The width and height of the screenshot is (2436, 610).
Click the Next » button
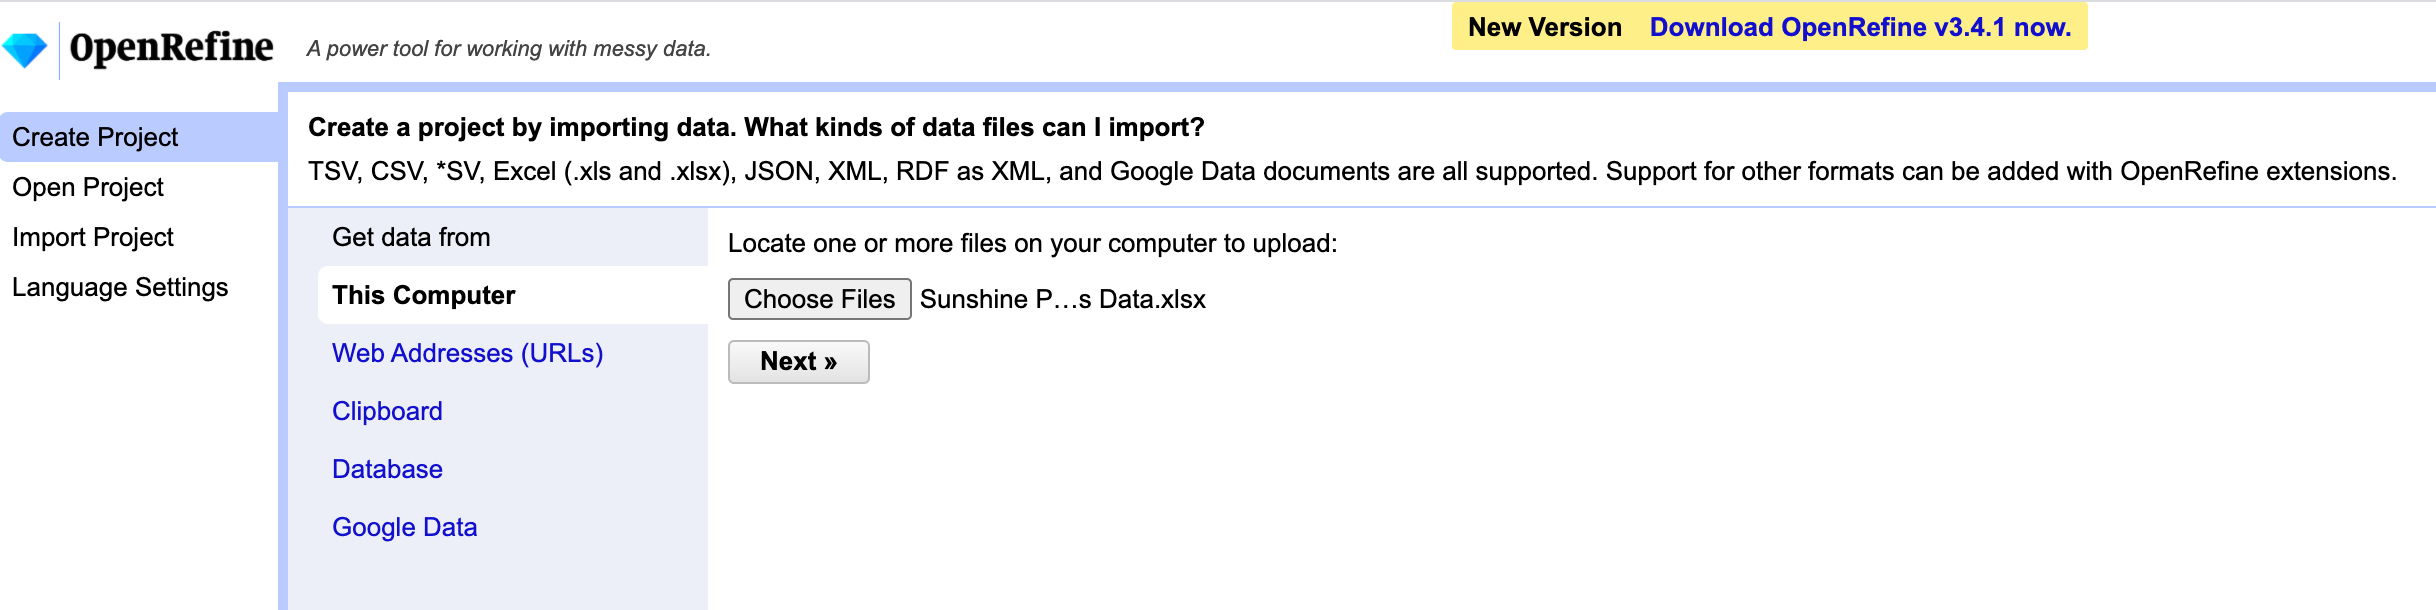[x=798, y=361]
